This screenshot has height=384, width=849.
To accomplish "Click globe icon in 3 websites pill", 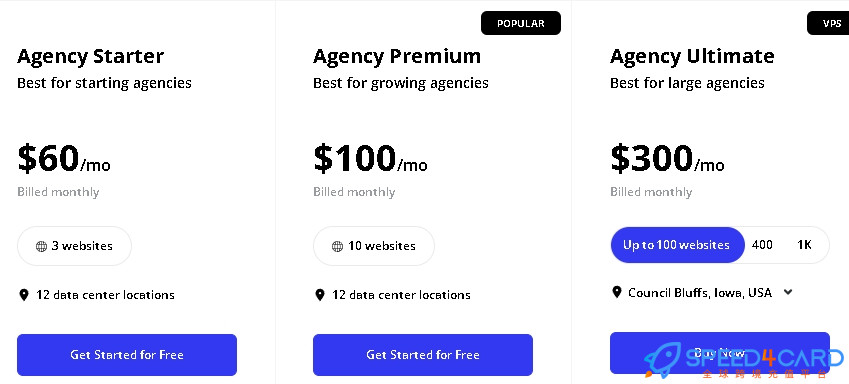I will [x=41, y=246].
